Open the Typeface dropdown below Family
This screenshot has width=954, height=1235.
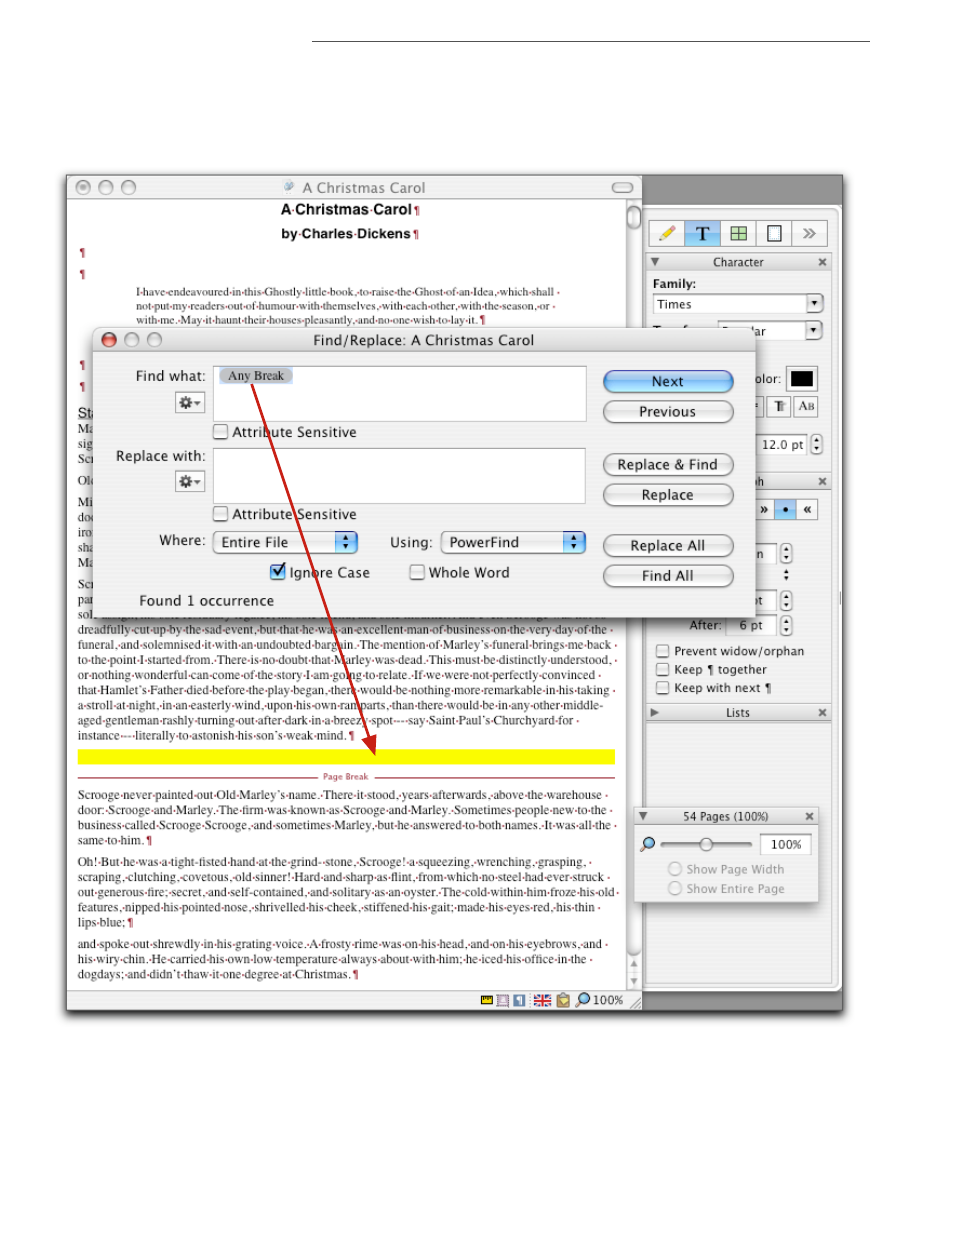tap(770, 331)
